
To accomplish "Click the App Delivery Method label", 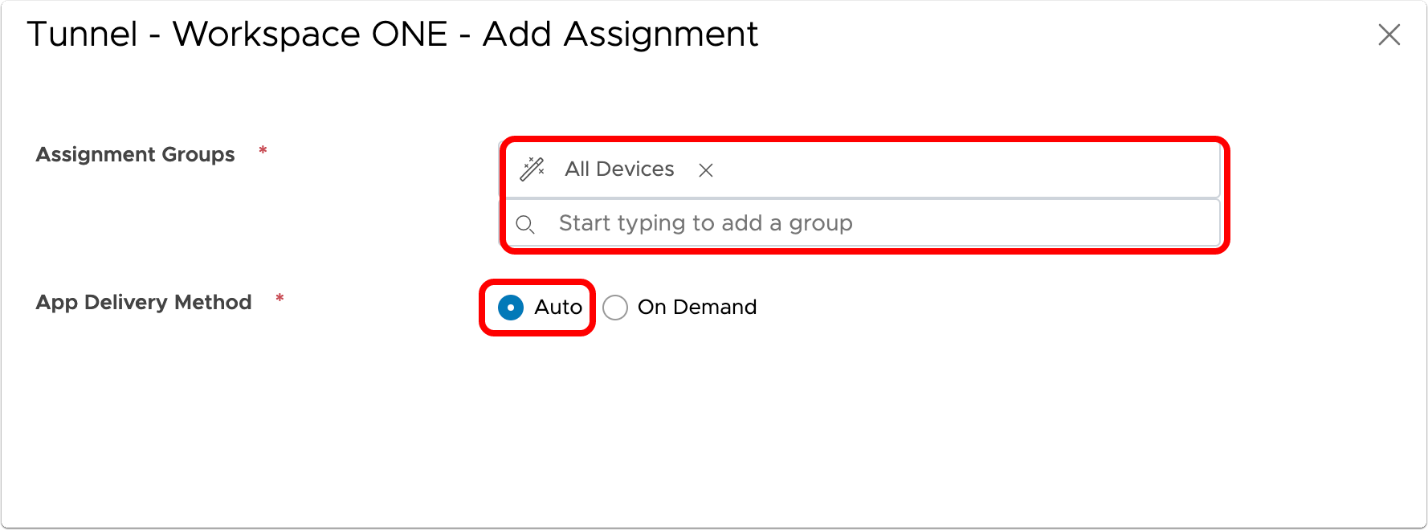I will [x=143, y=302].
